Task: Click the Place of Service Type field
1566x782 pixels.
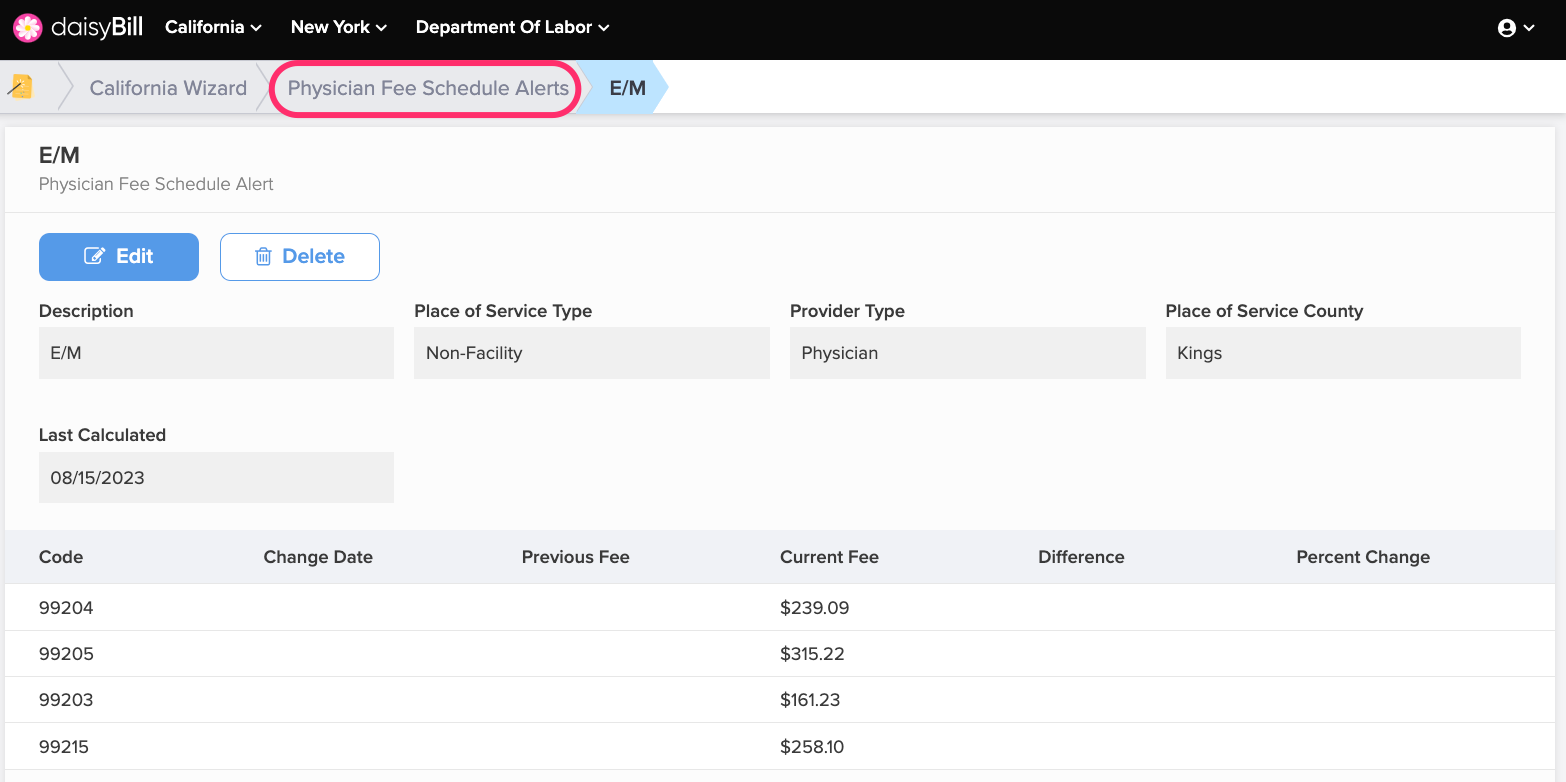Action: tap(592, 353)
